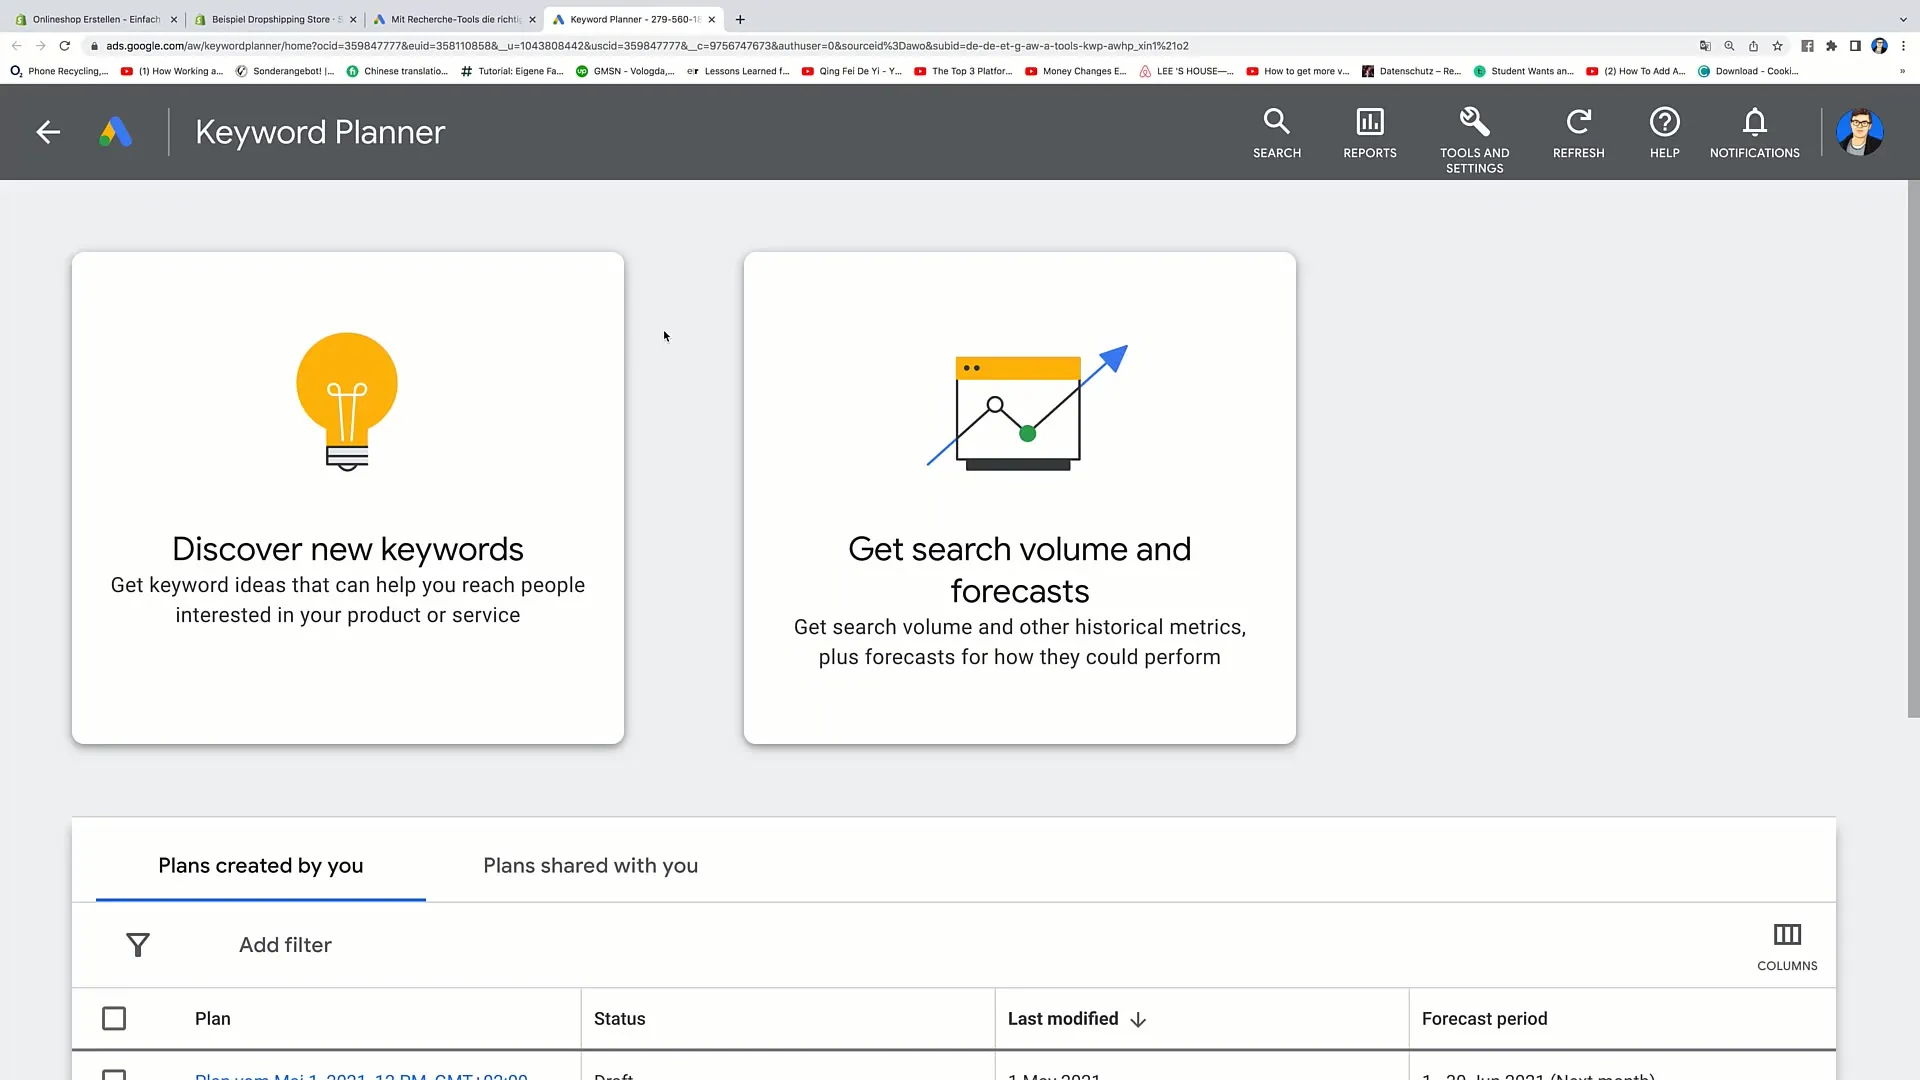Viewport: 1920px width, 1080px height.
Task: Open the Download - Cooki... bookmark
Action: pos(1748,71)
